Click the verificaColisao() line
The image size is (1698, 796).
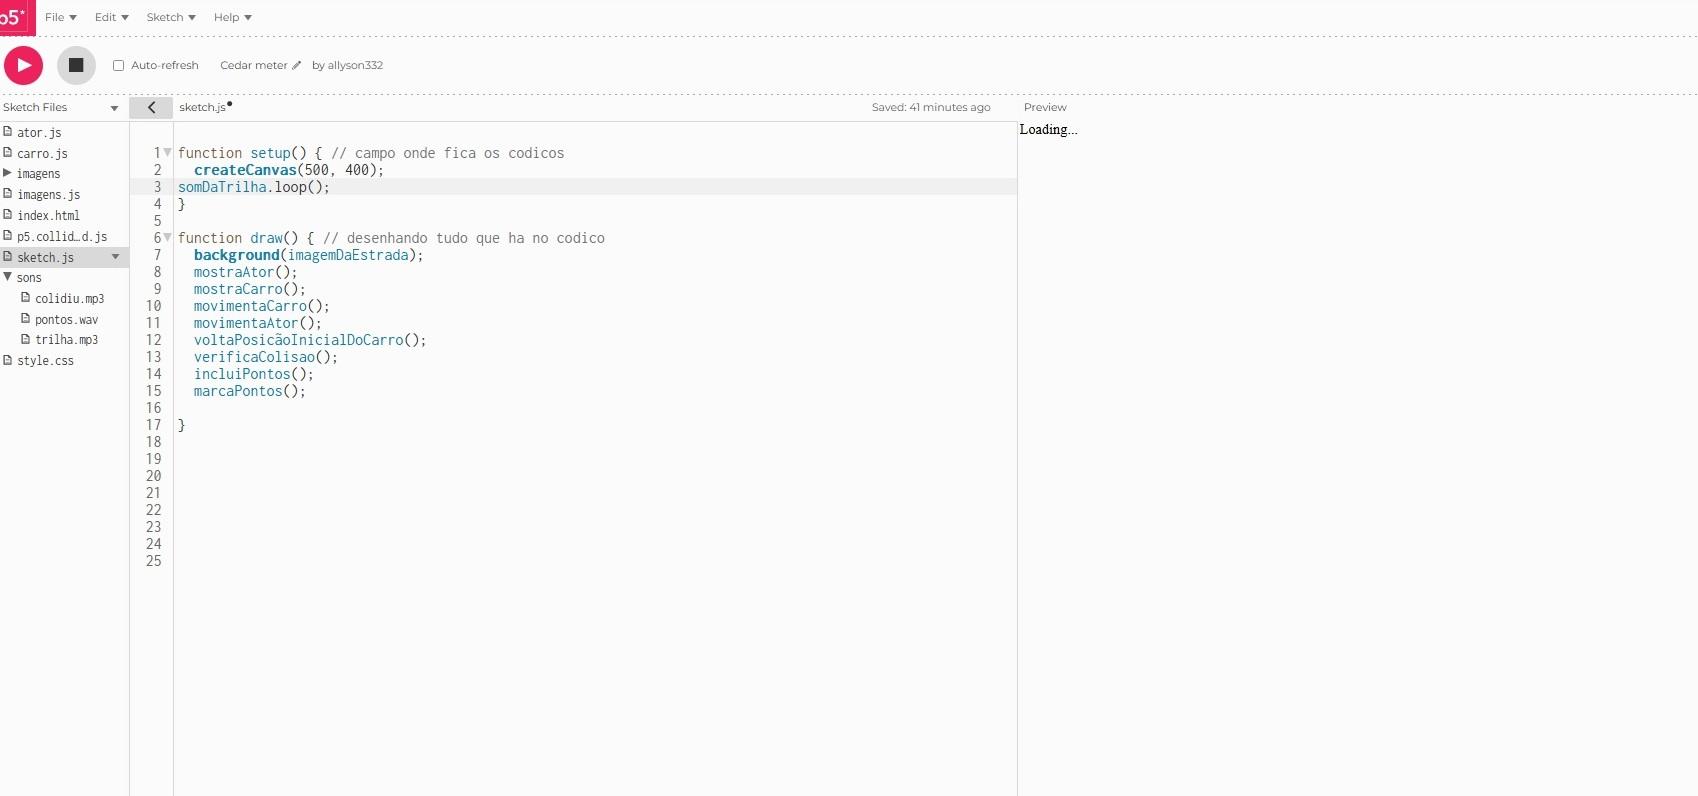pos(266,357)
